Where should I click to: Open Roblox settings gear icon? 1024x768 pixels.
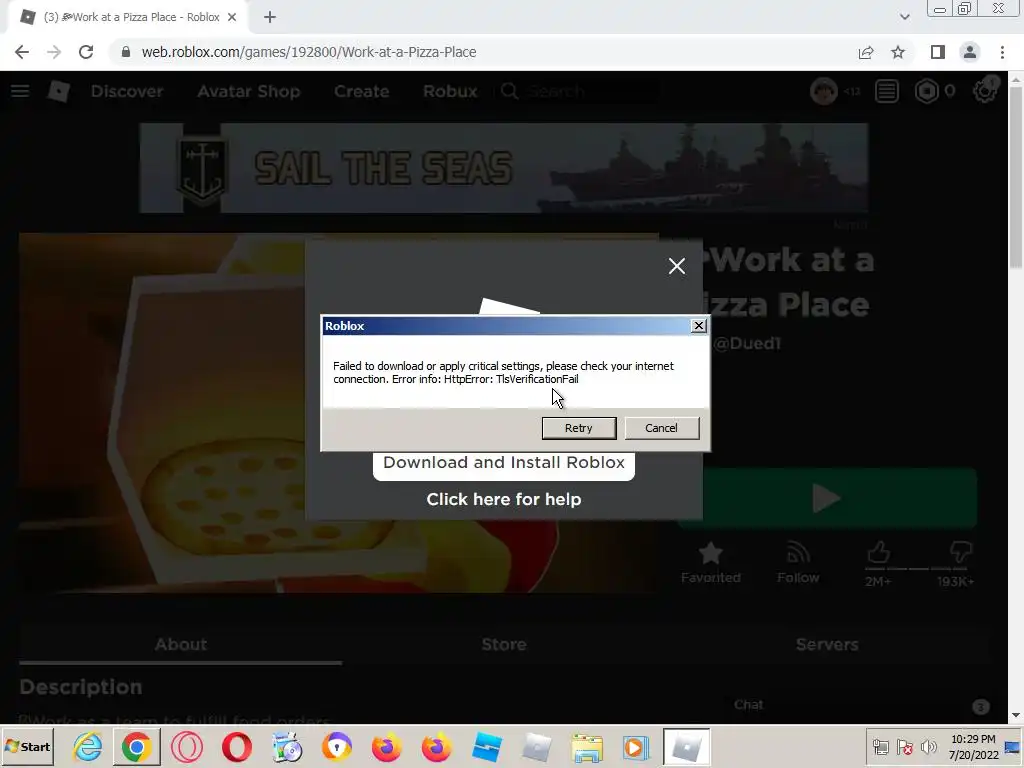984,91
